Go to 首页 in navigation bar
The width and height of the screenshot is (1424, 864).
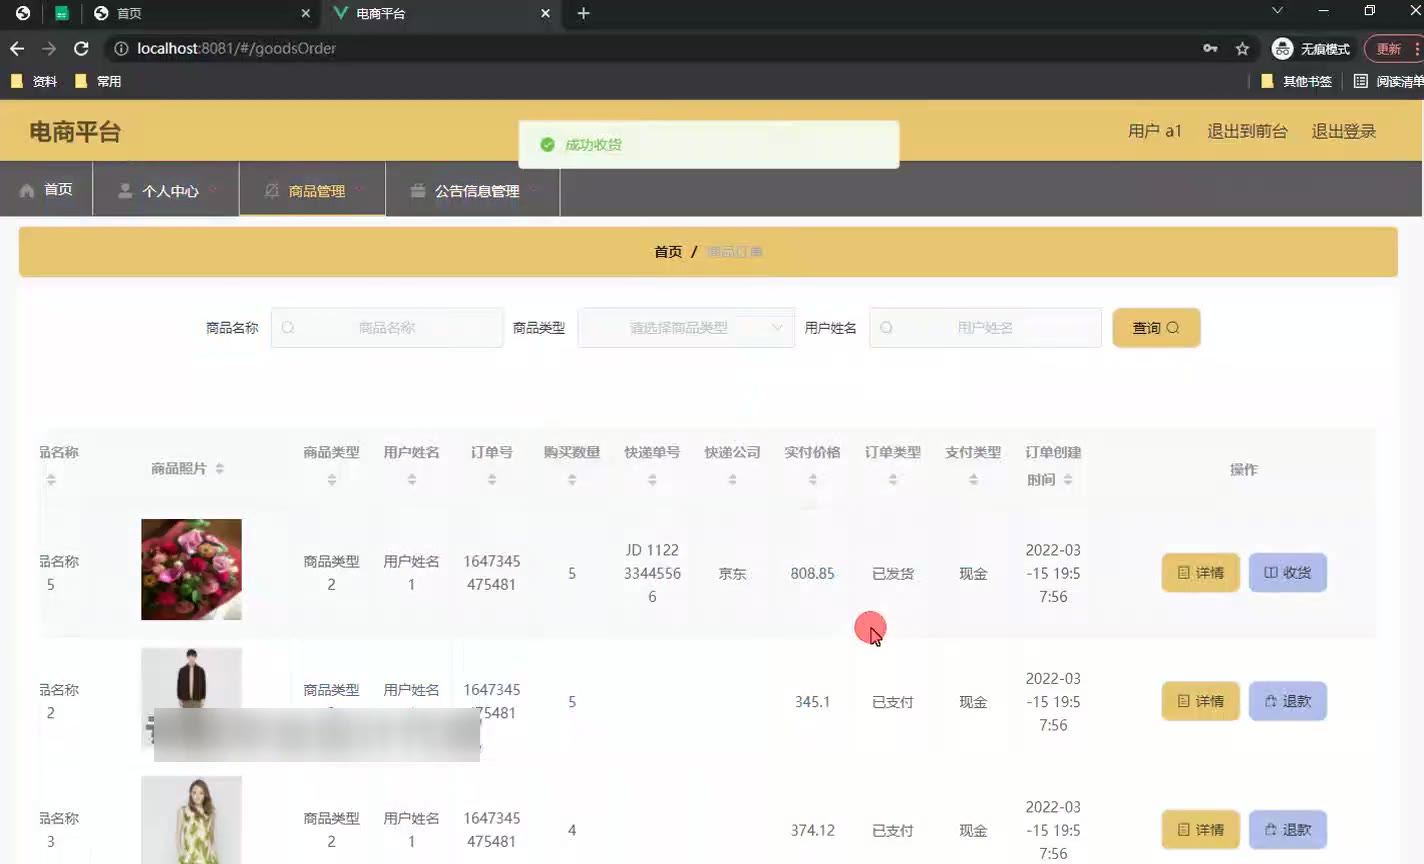[47, 189]
